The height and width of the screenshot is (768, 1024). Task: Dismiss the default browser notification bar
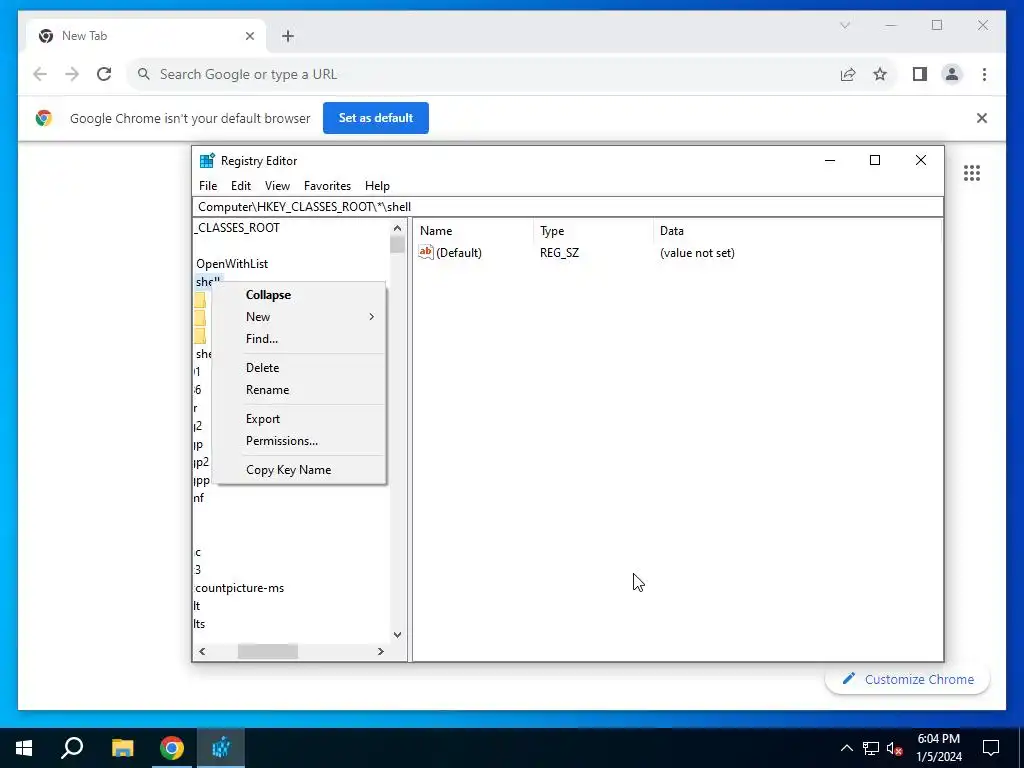click(981, 118)
